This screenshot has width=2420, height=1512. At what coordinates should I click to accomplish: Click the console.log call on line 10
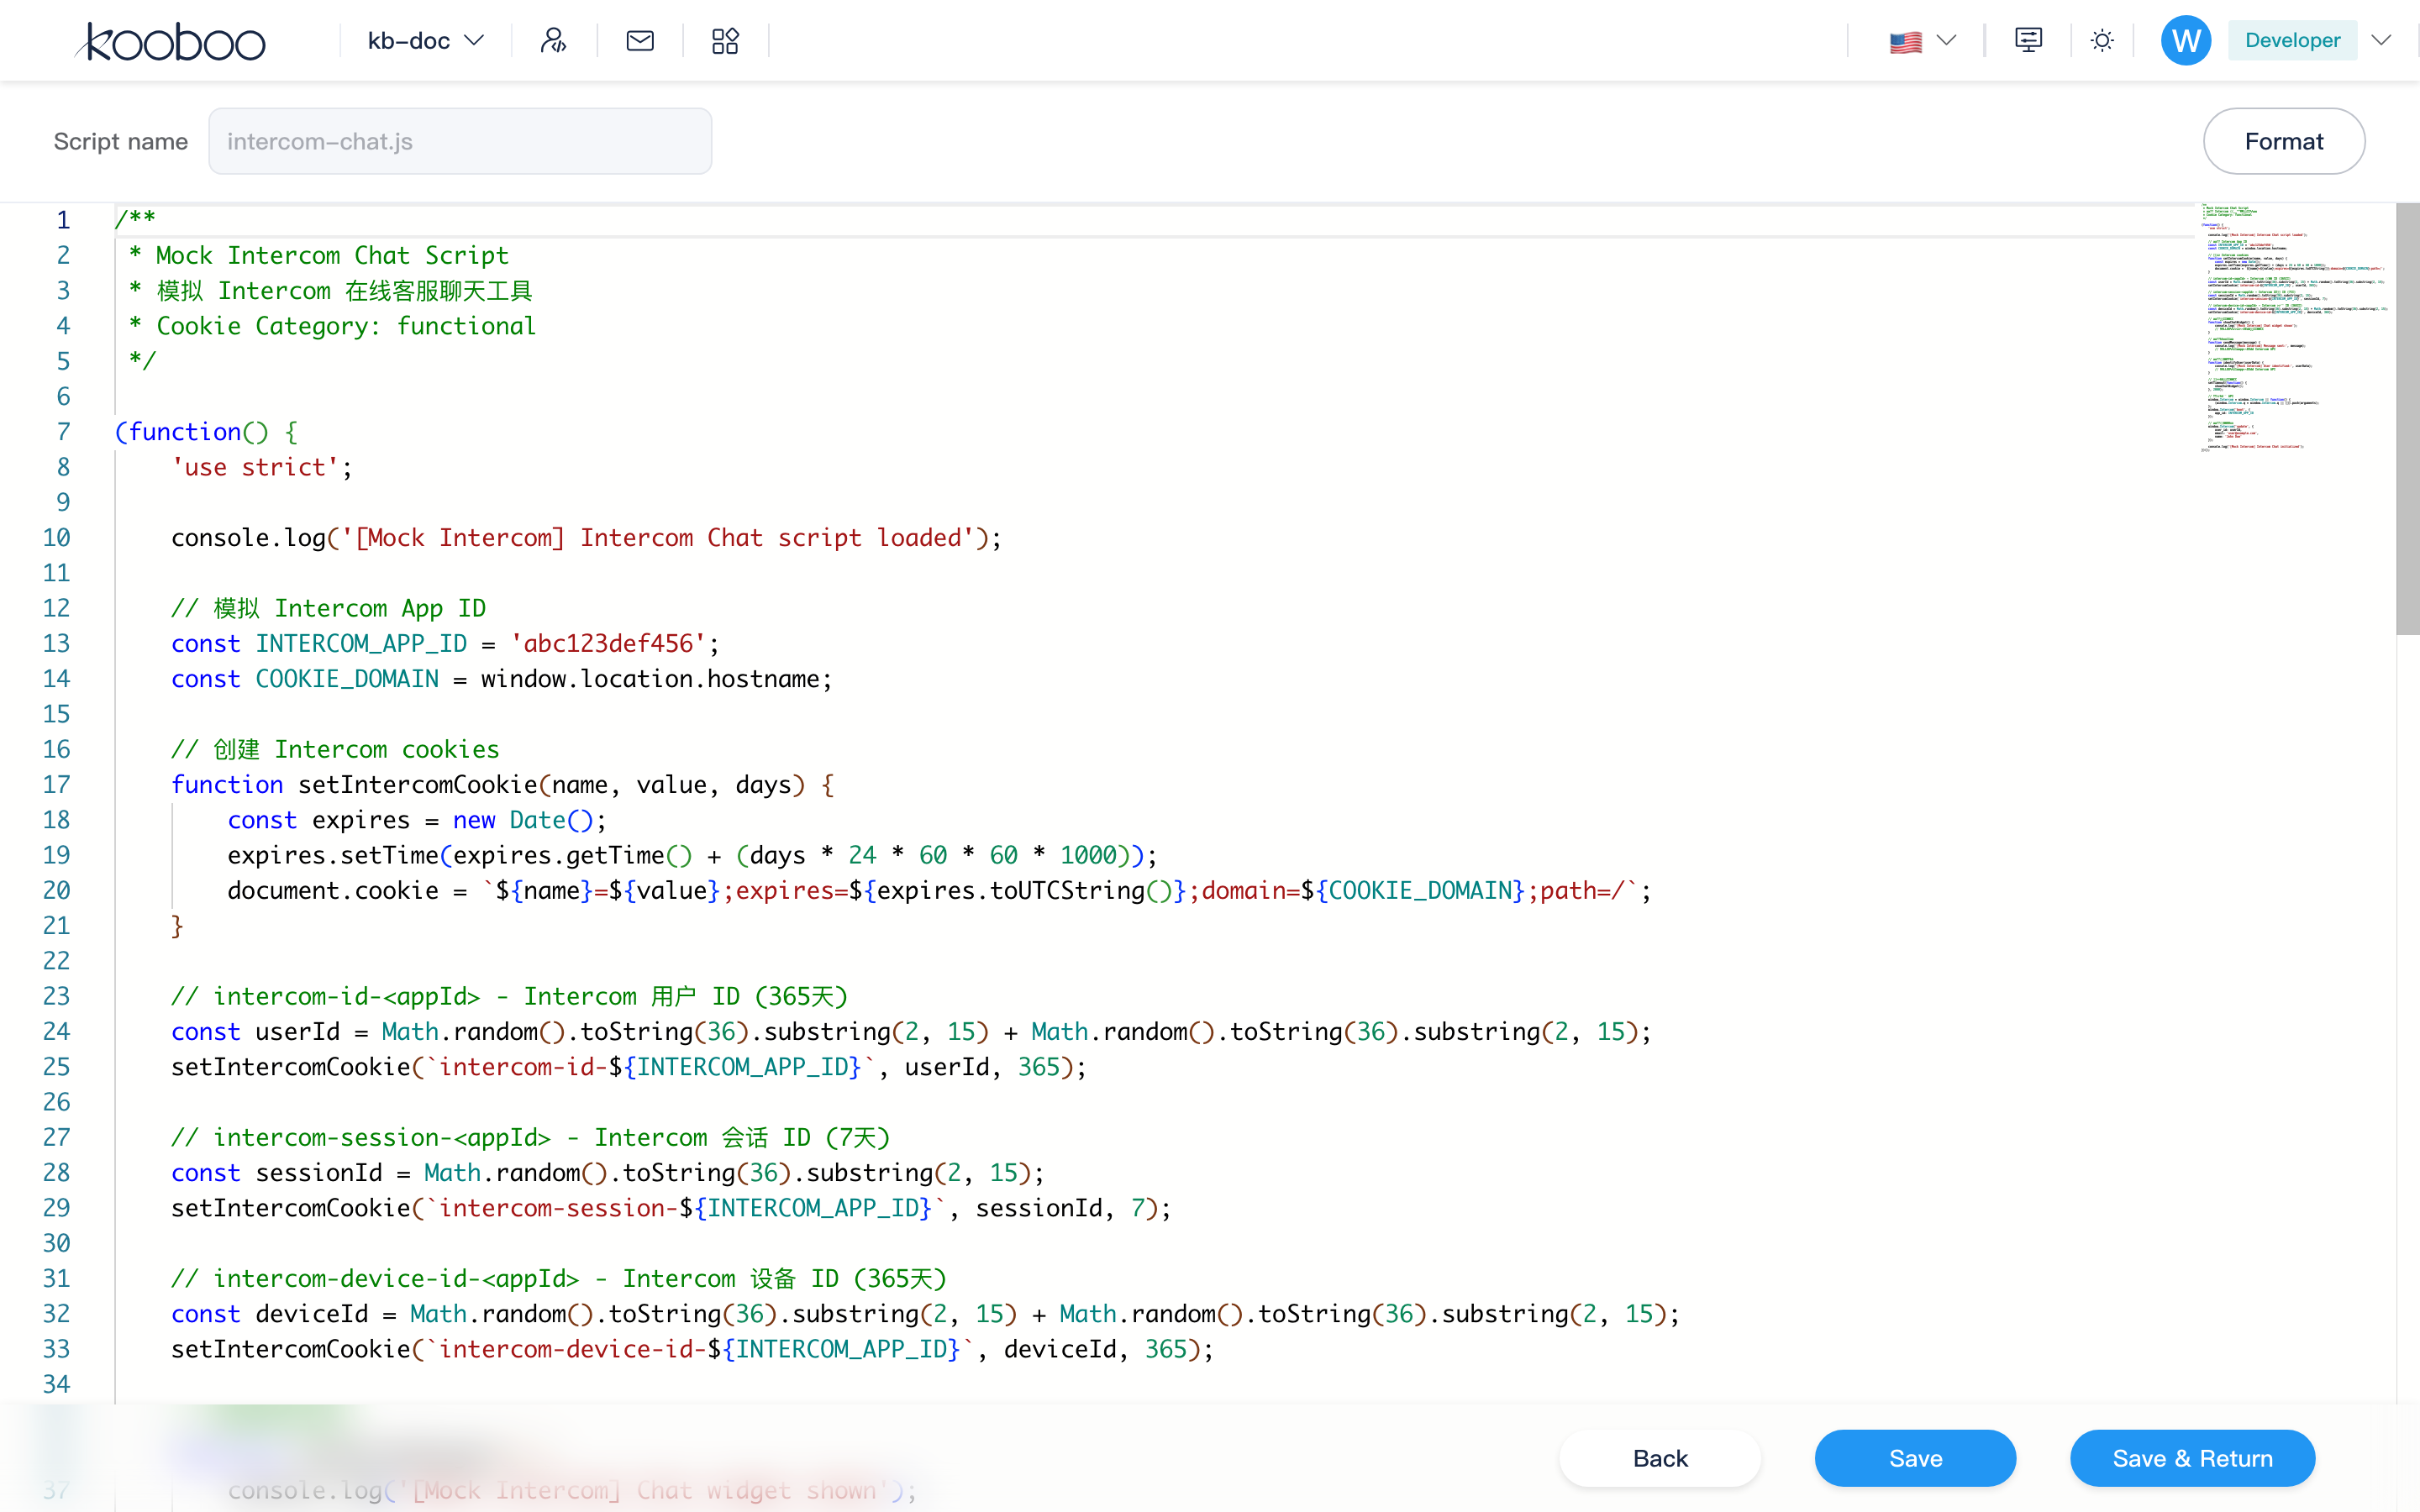pyautogui.click(x=586, y=538)
